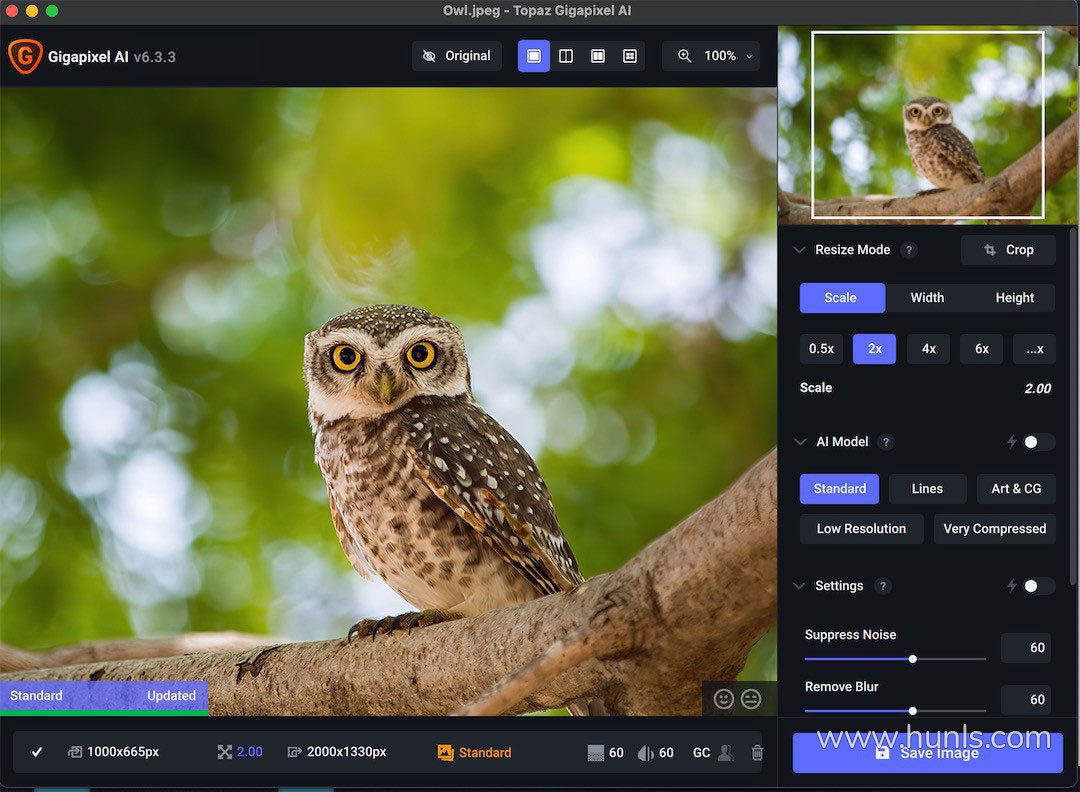Collapse the AI Model section
The height and width of the screenshot is (792, 1080).
pyautogui.click(x=798, y=442)
